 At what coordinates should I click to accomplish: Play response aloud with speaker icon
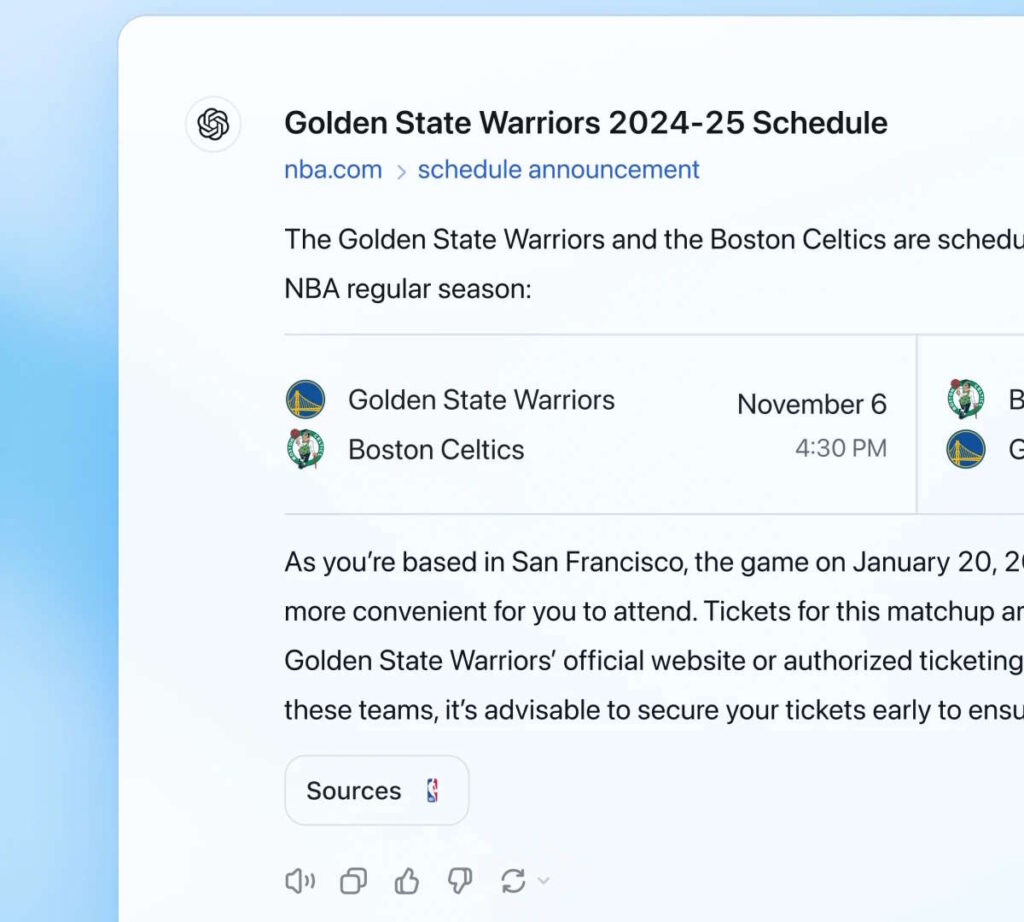300,881
